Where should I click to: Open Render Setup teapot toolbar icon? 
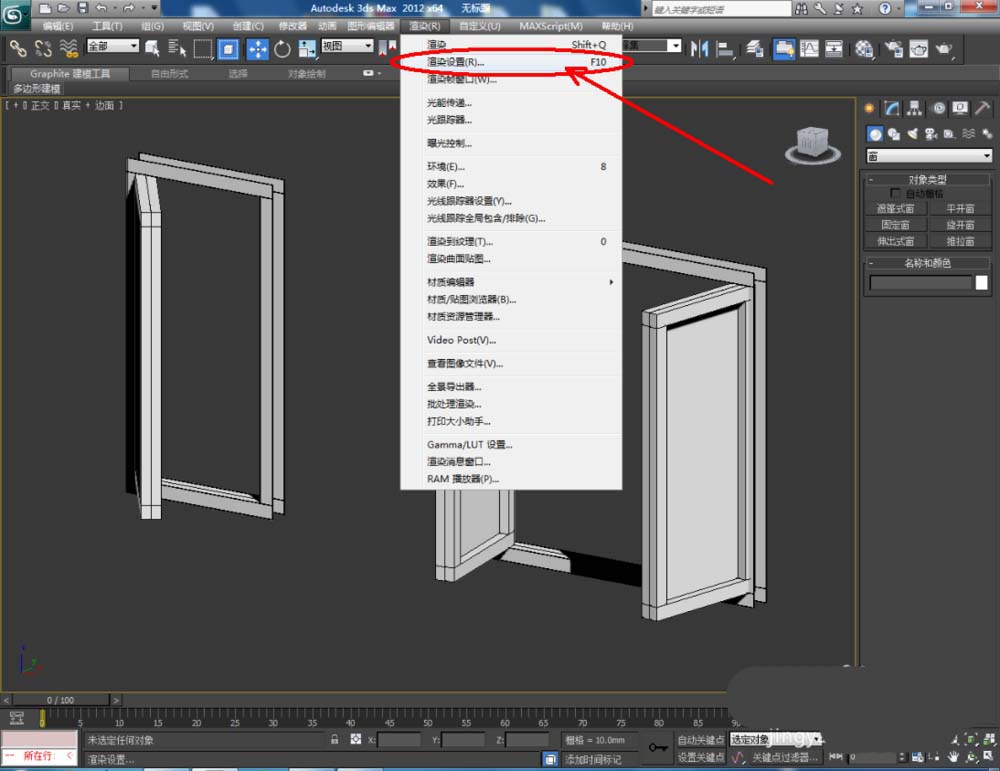pyautogui.click(x=893, y=48)
